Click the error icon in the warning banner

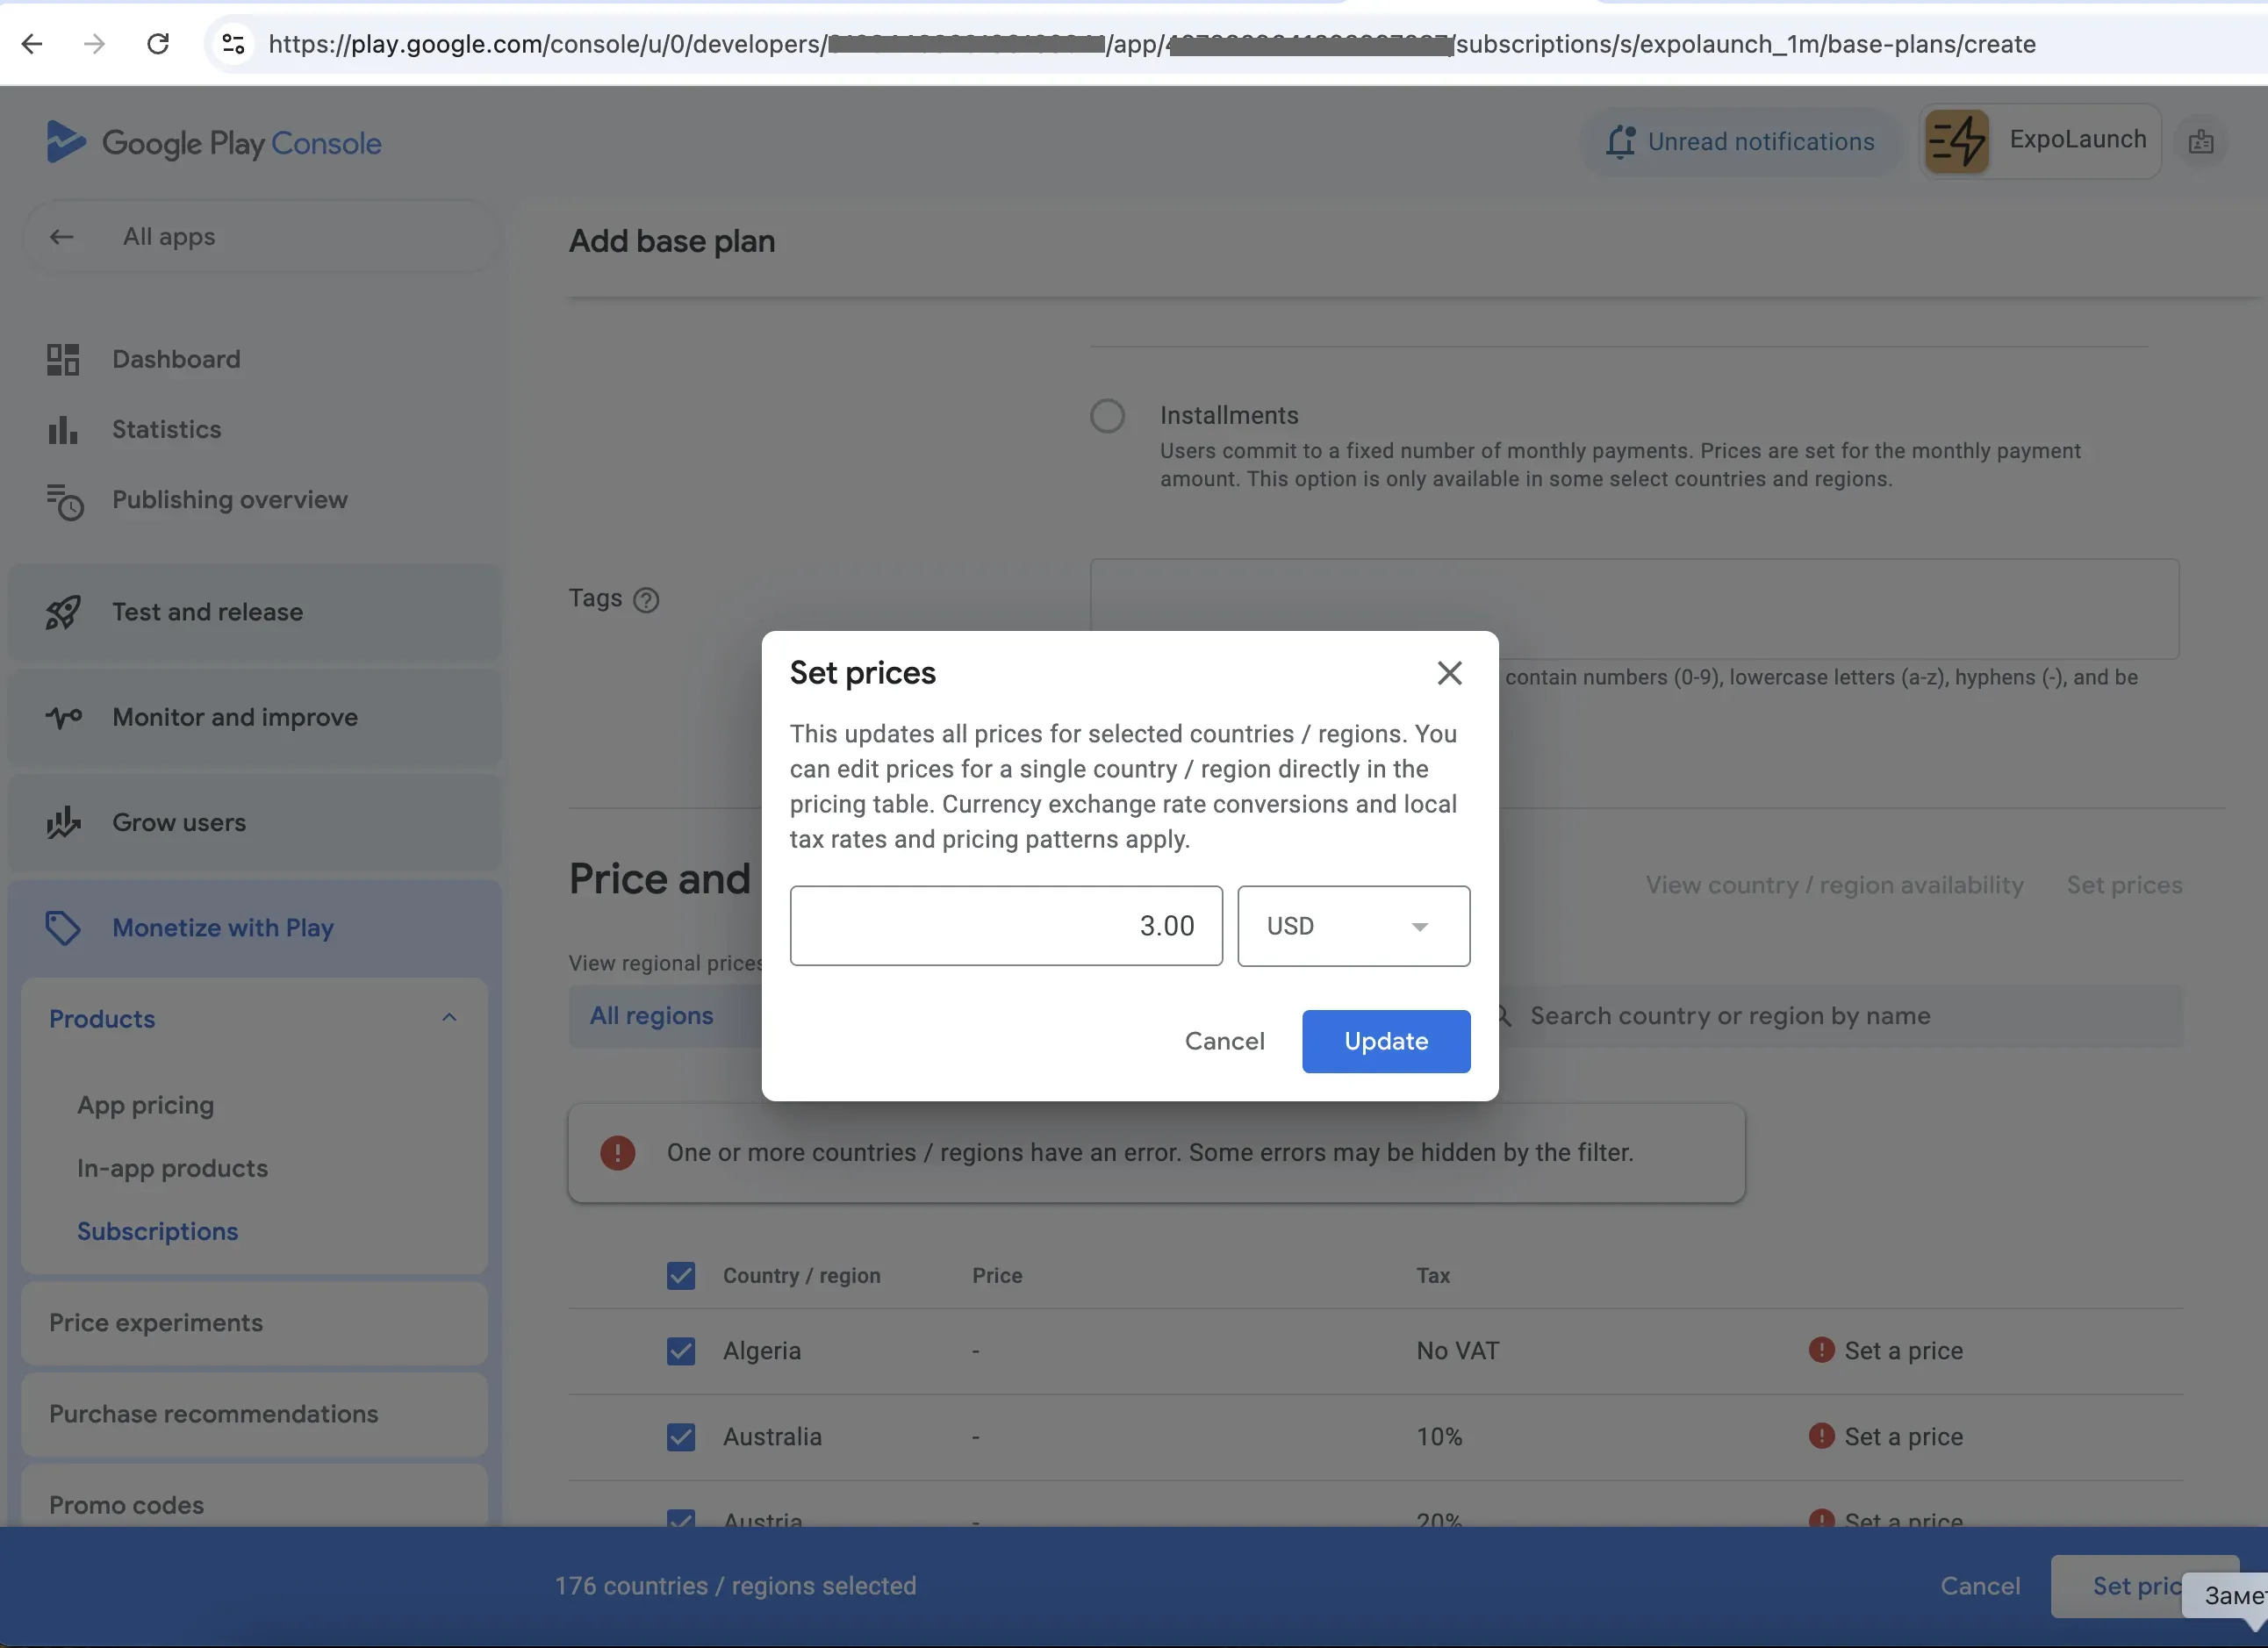click(618, 1153)
